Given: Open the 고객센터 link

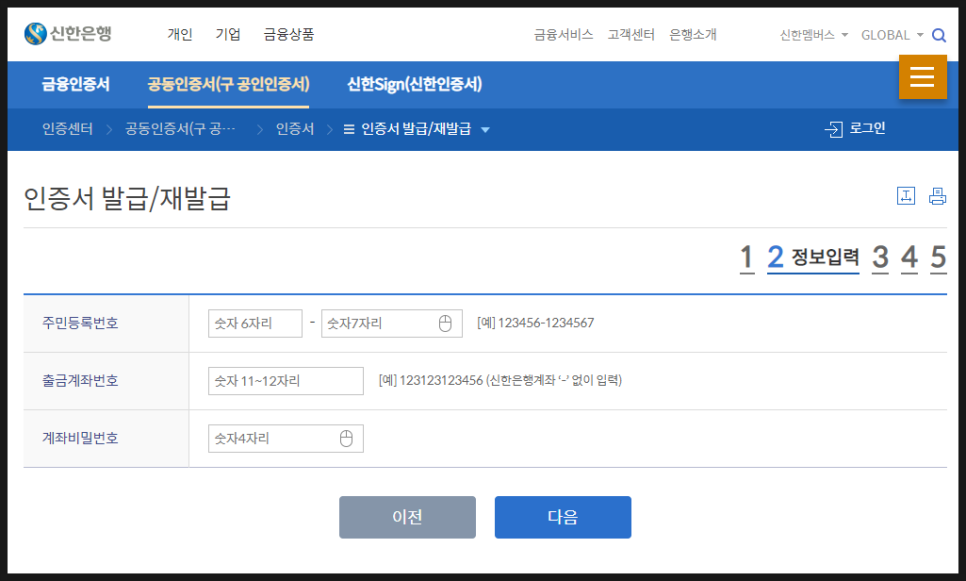Looking at the screenshot, I should [630, 33].
